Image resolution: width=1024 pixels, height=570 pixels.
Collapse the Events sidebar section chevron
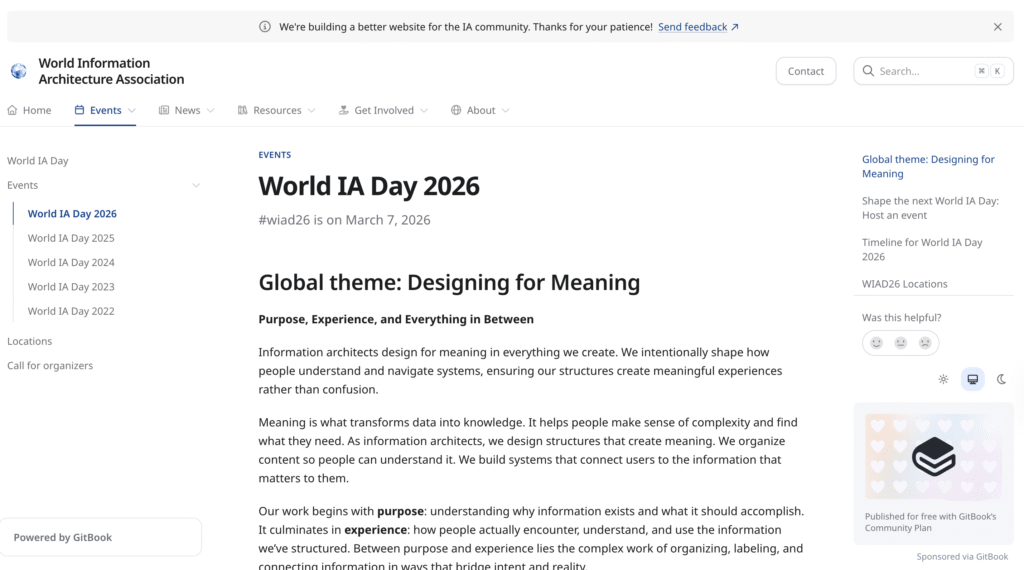196,185
